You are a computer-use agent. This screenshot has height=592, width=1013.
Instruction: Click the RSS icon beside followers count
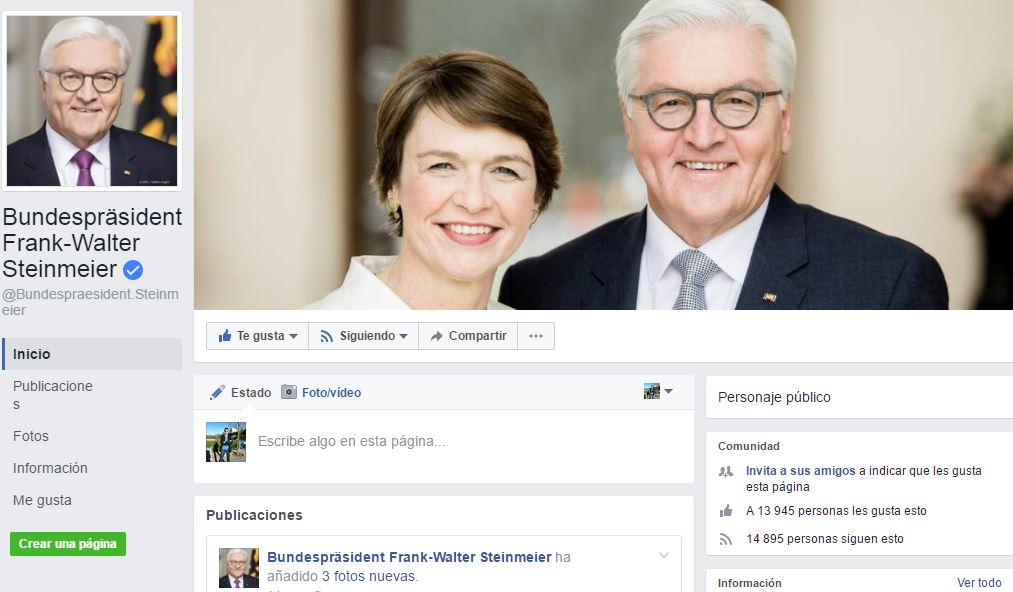(726, 539)
